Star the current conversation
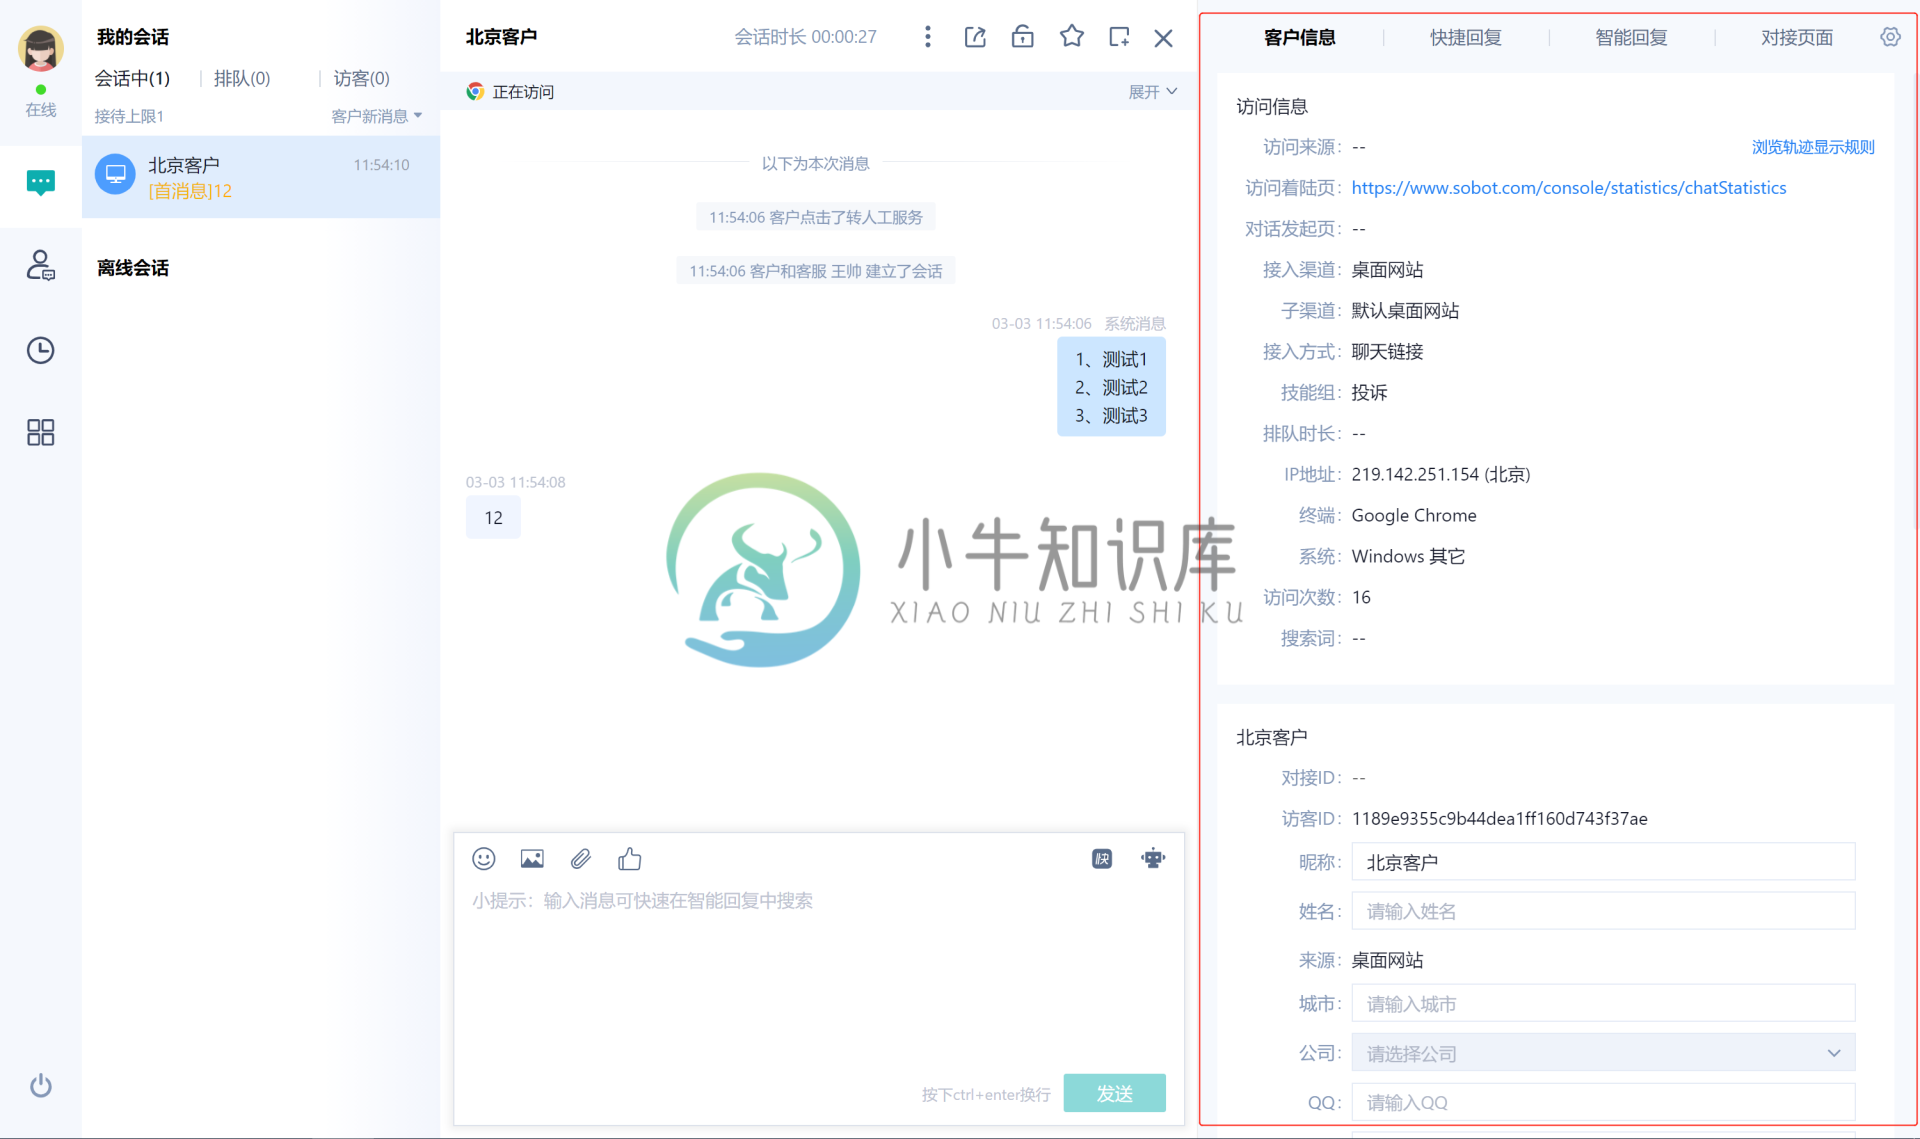The image size is (1920, 1139). pyautogui.click(x=1072, y=37)
